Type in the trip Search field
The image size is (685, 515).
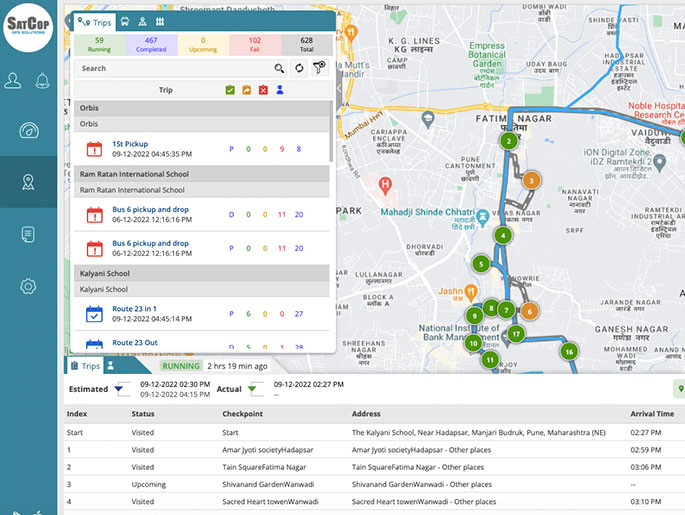point(175,68)
